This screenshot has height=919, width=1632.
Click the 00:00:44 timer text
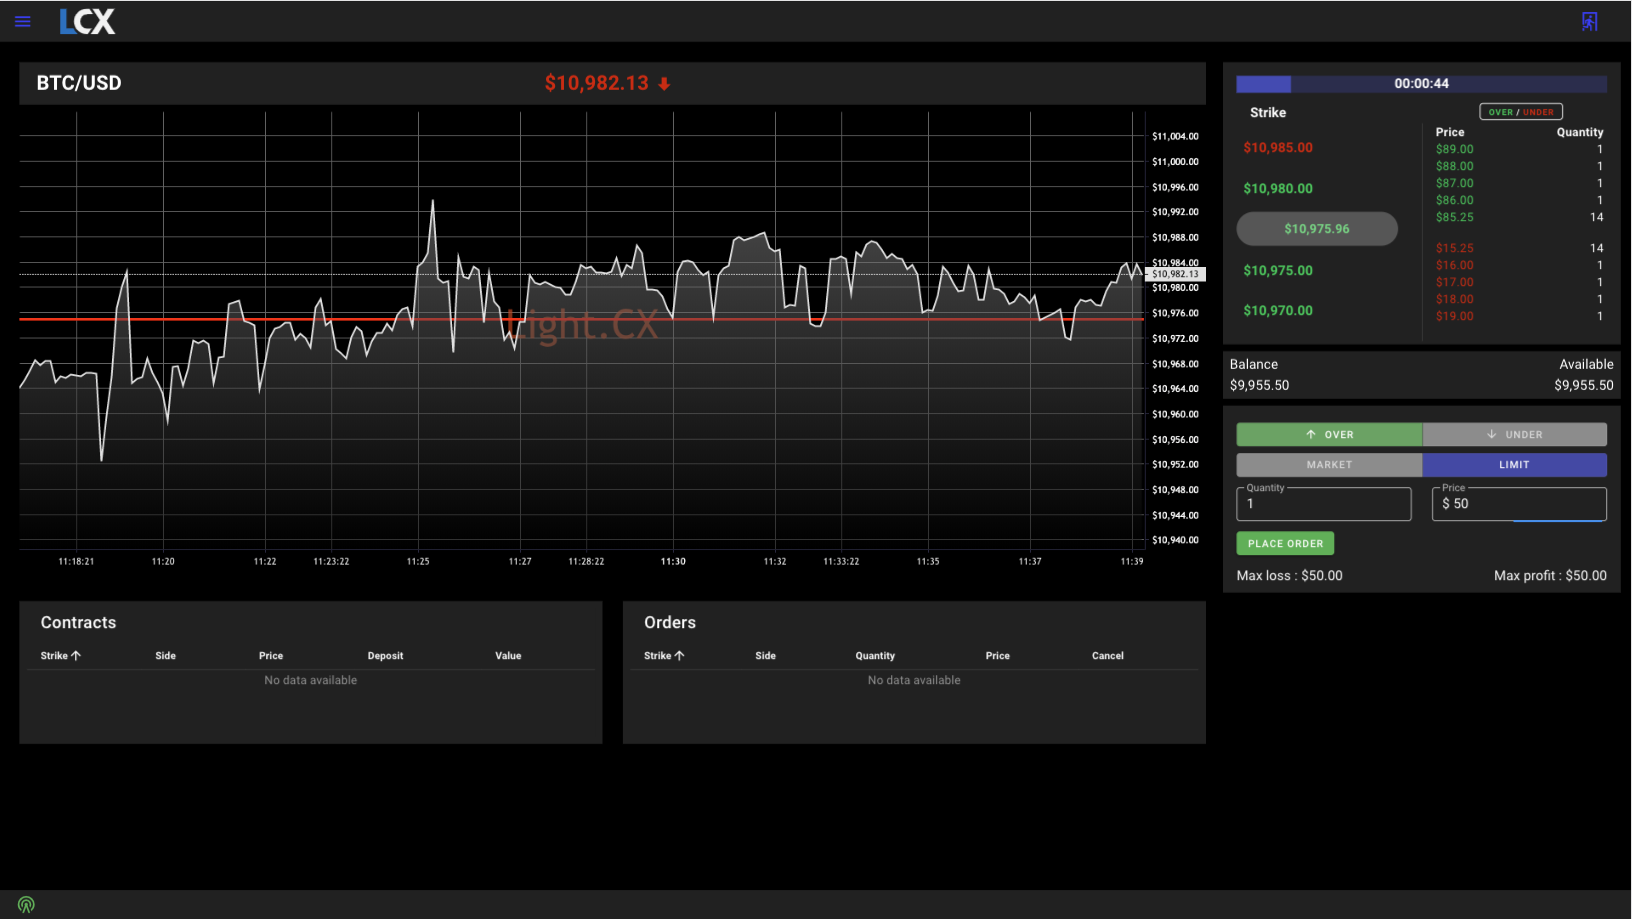tap(1421, 84)
